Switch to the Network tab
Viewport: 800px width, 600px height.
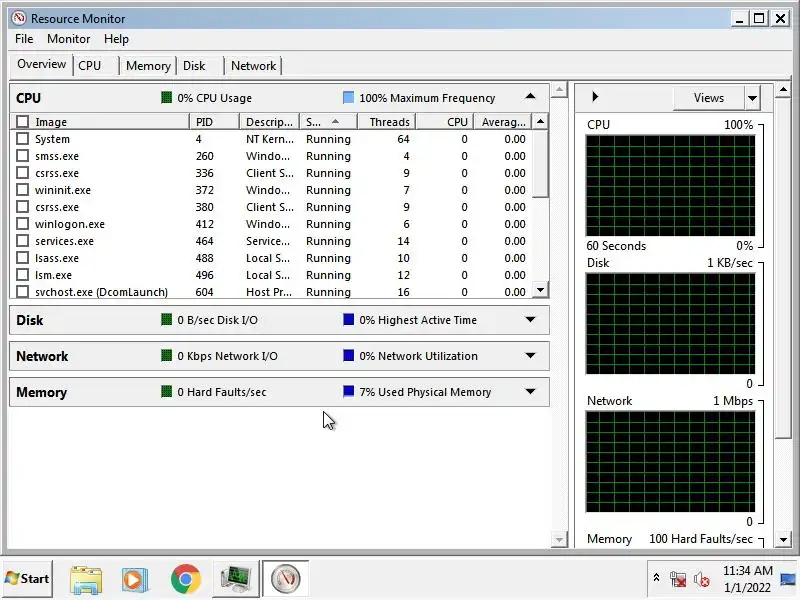[254, 65]
